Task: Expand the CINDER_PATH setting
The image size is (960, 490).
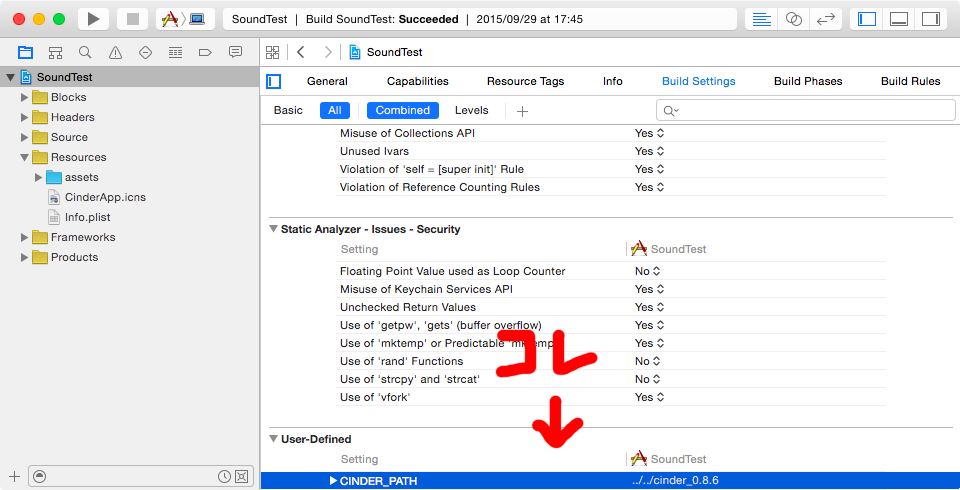Action: pos(333,481)
